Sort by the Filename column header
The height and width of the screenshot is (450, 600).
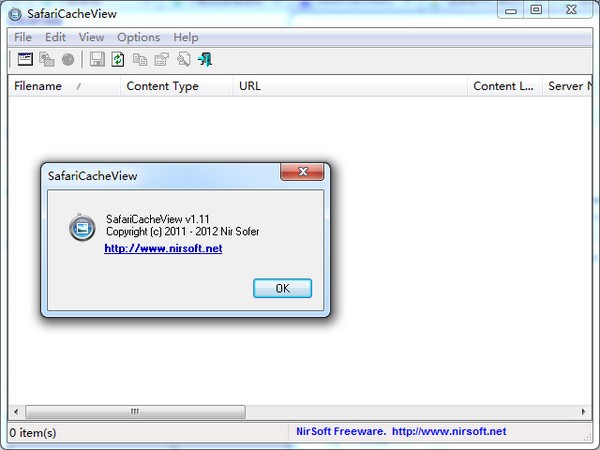pyautogui.click(x=64, y=86)
